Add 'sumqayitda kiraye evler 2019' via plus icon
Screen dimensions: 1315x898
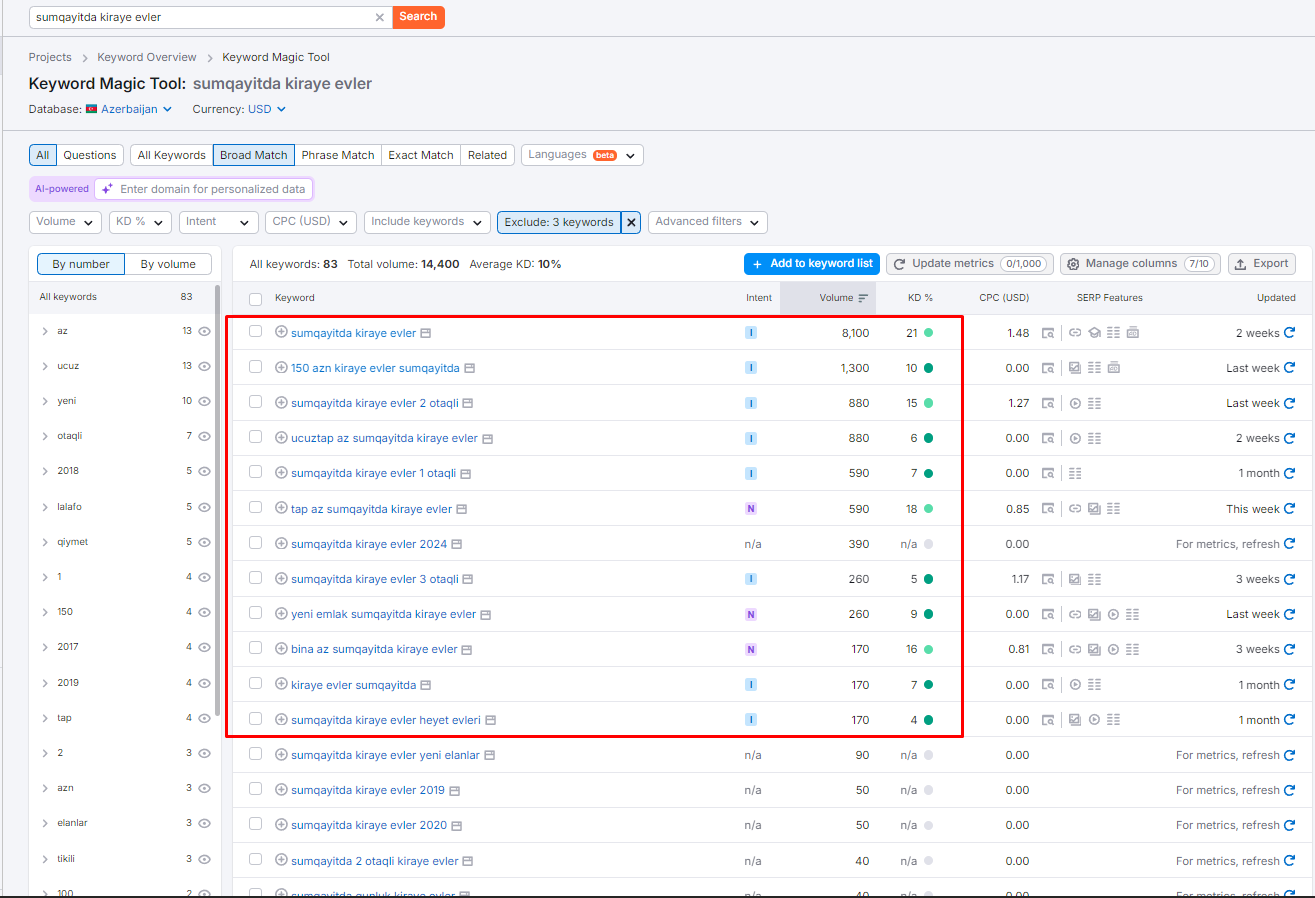coord(281,790)
